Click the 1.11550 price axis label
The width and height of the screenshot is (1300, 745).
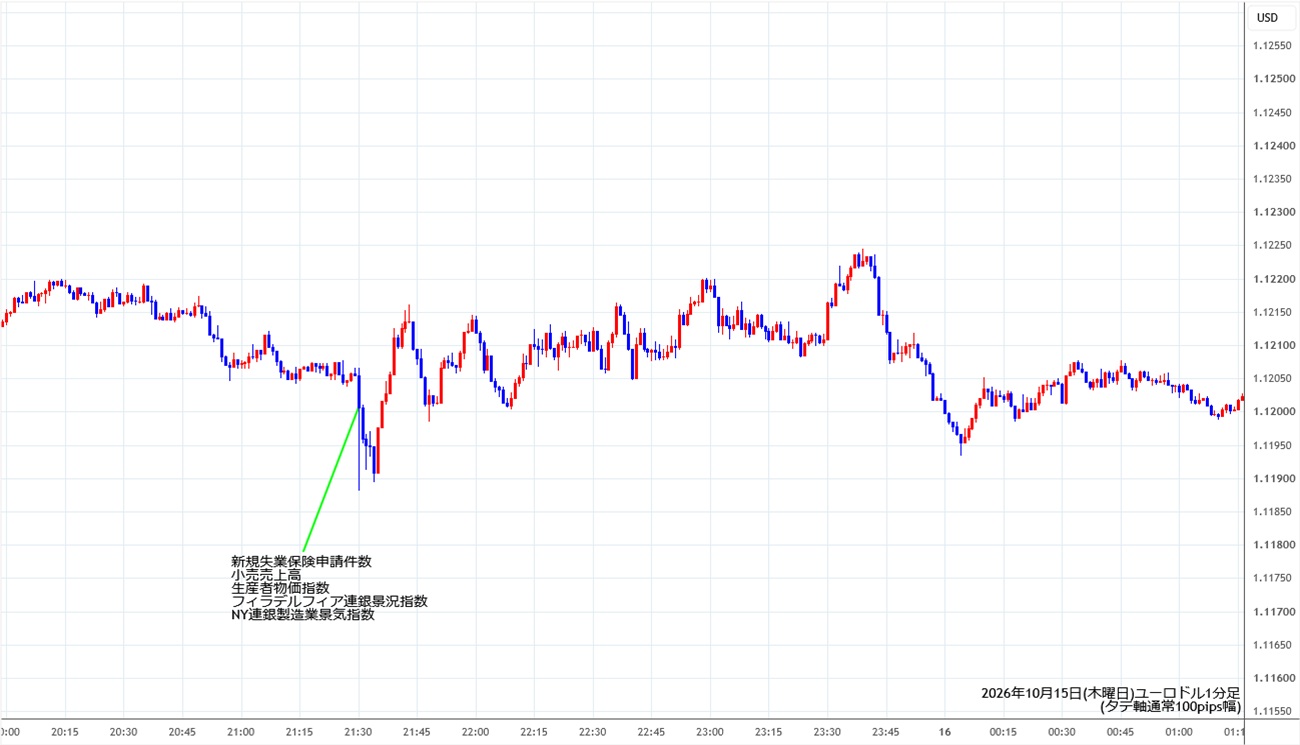coord(1272,711)
